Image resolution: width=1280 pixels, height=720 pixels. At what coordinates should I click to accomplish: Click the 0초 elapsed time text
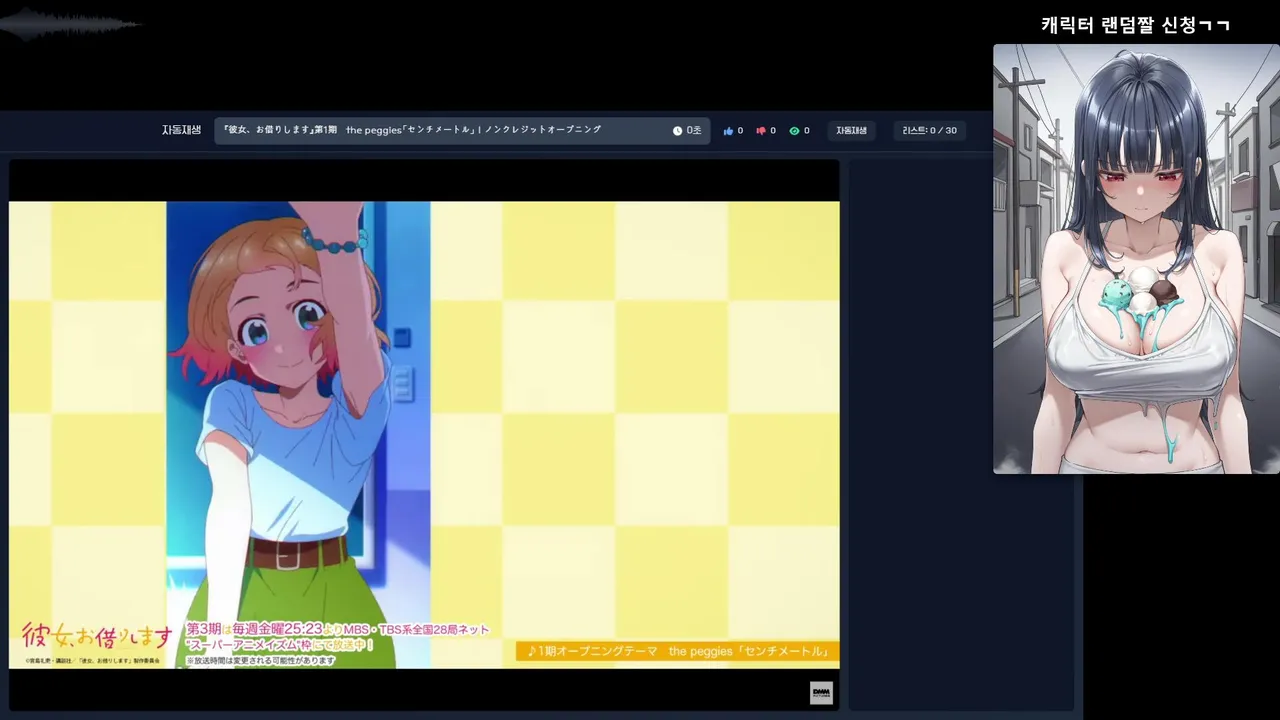[694, 131]
